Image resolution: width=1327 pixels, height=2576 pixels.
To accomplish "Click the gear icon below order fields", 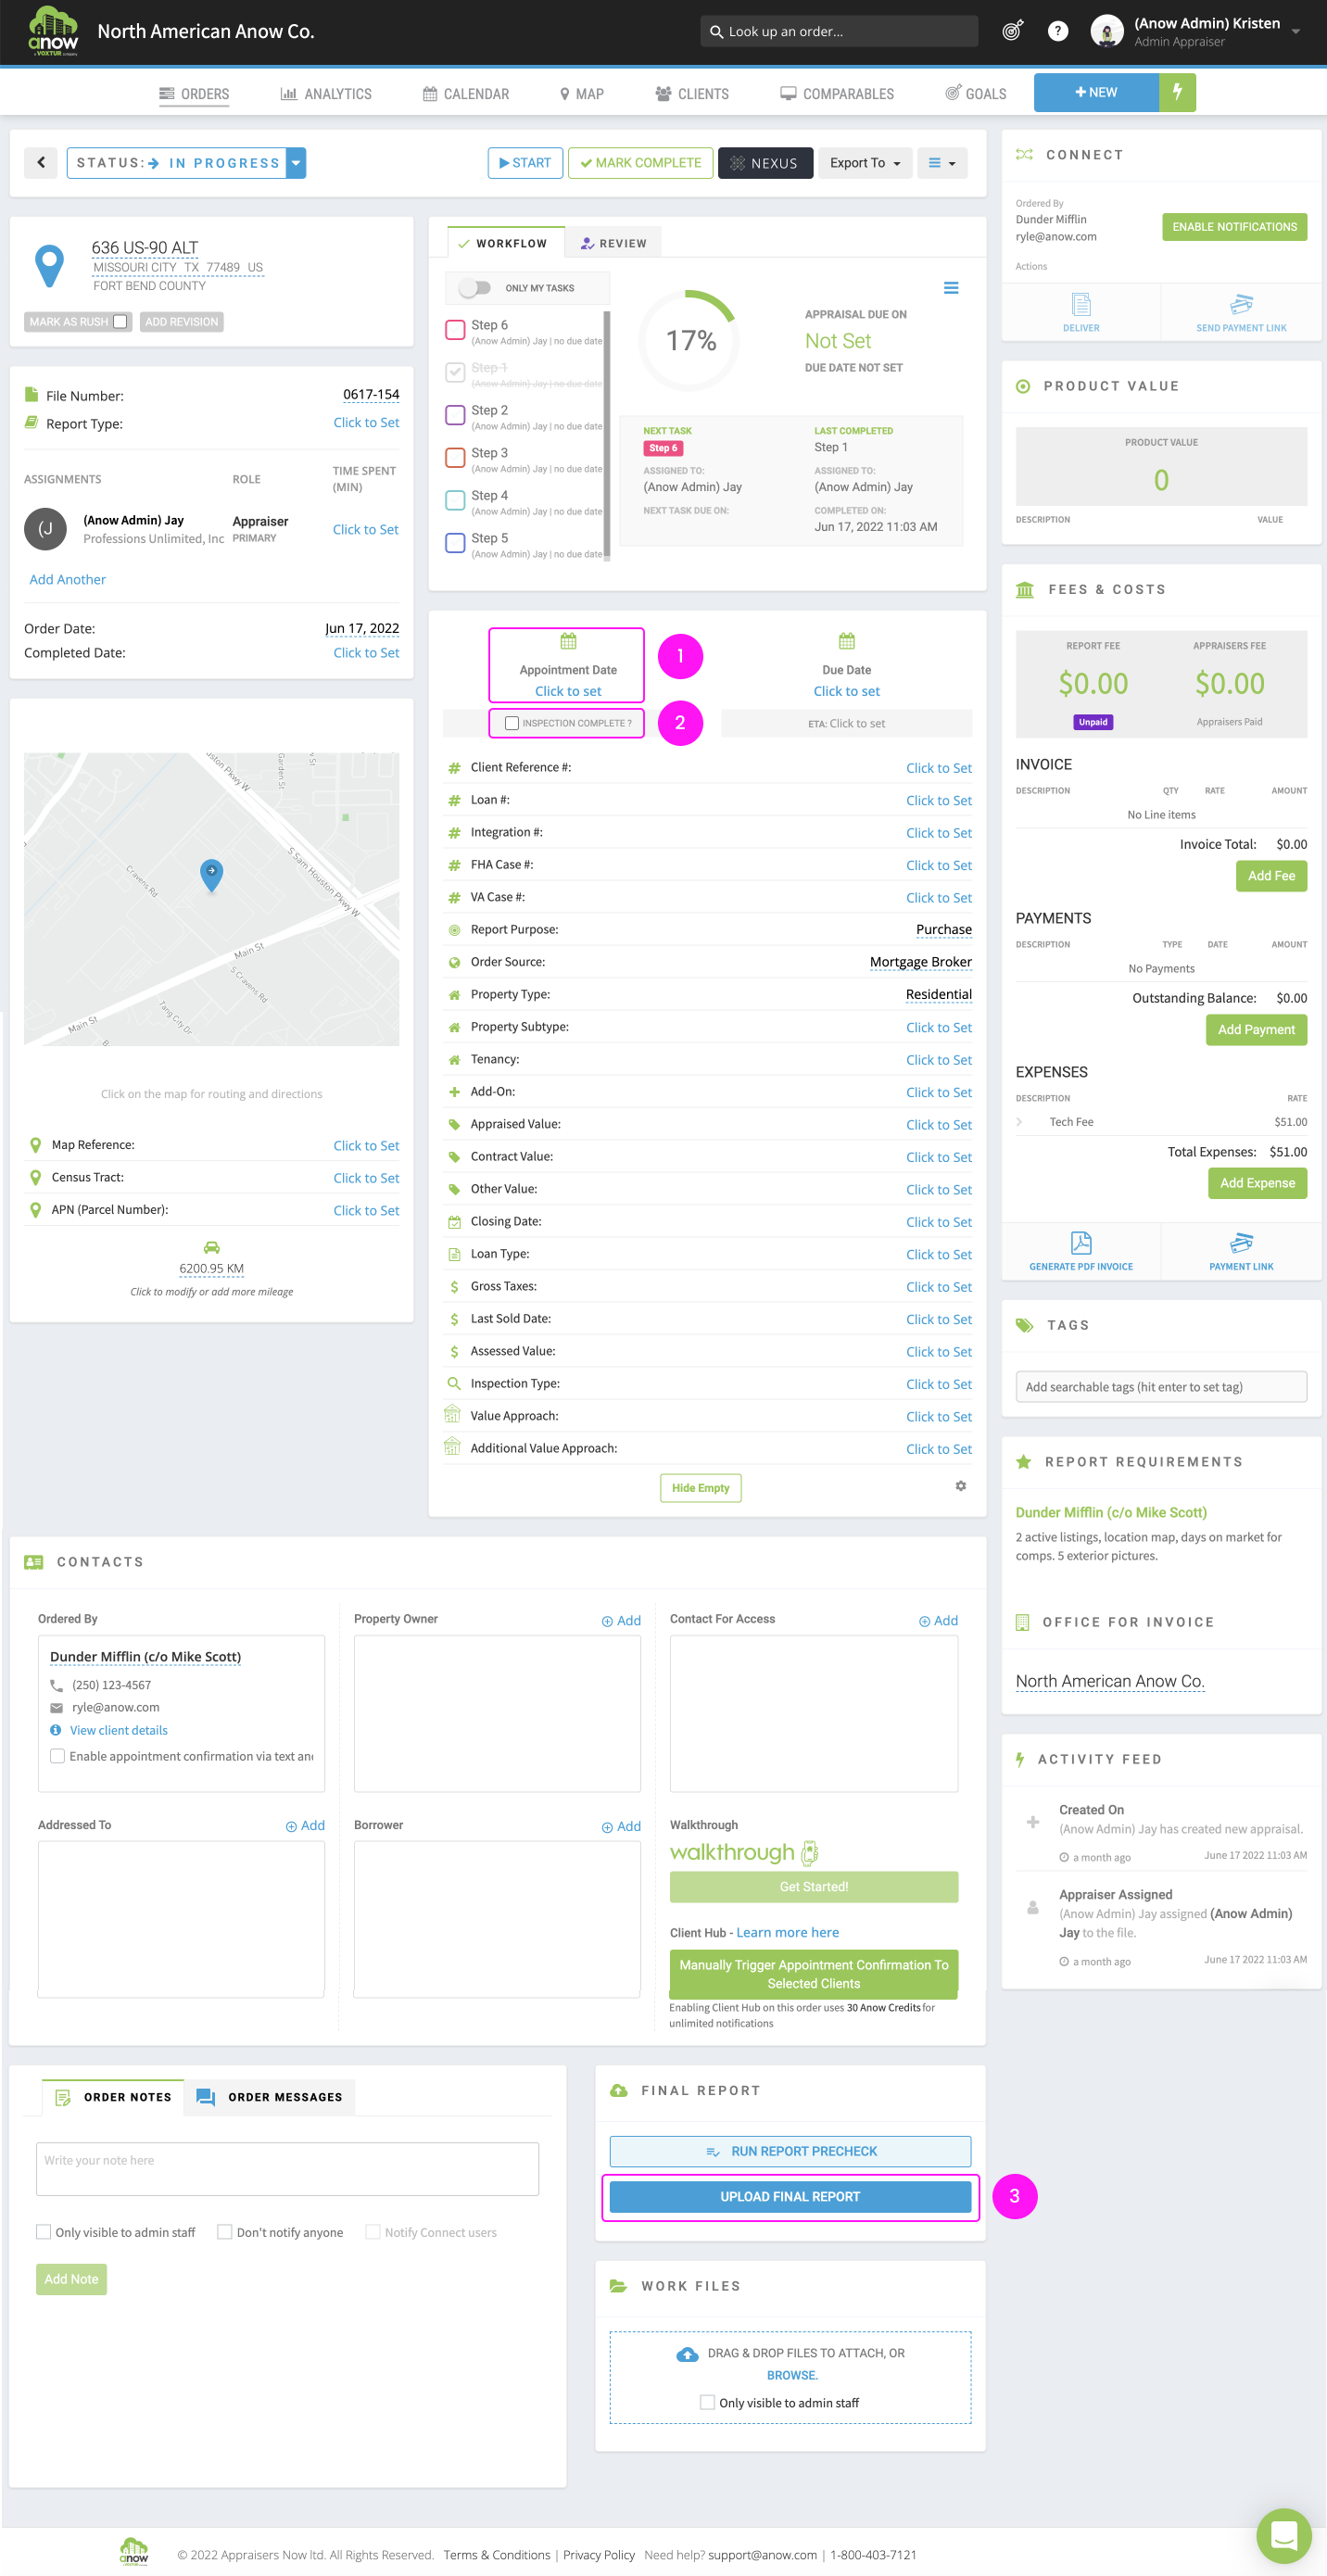I will [x=960, y=1486].
